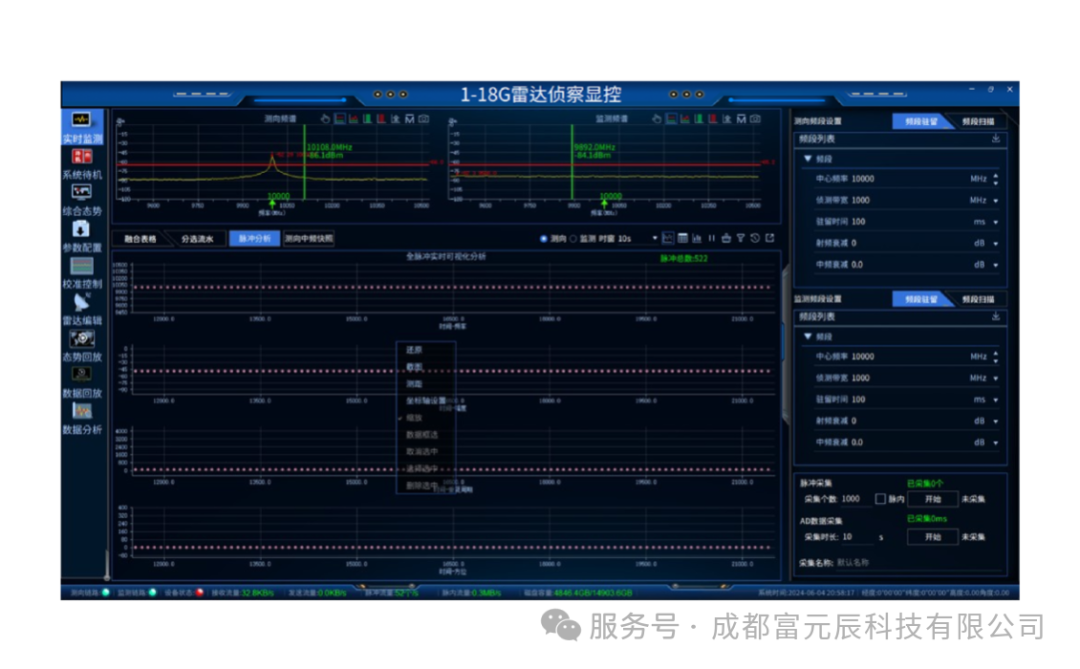Collapse 频段 tree in 测向频段设置
Viewport: 1080px width, 669px height.
pyautogui.click(x=808, y=158)
